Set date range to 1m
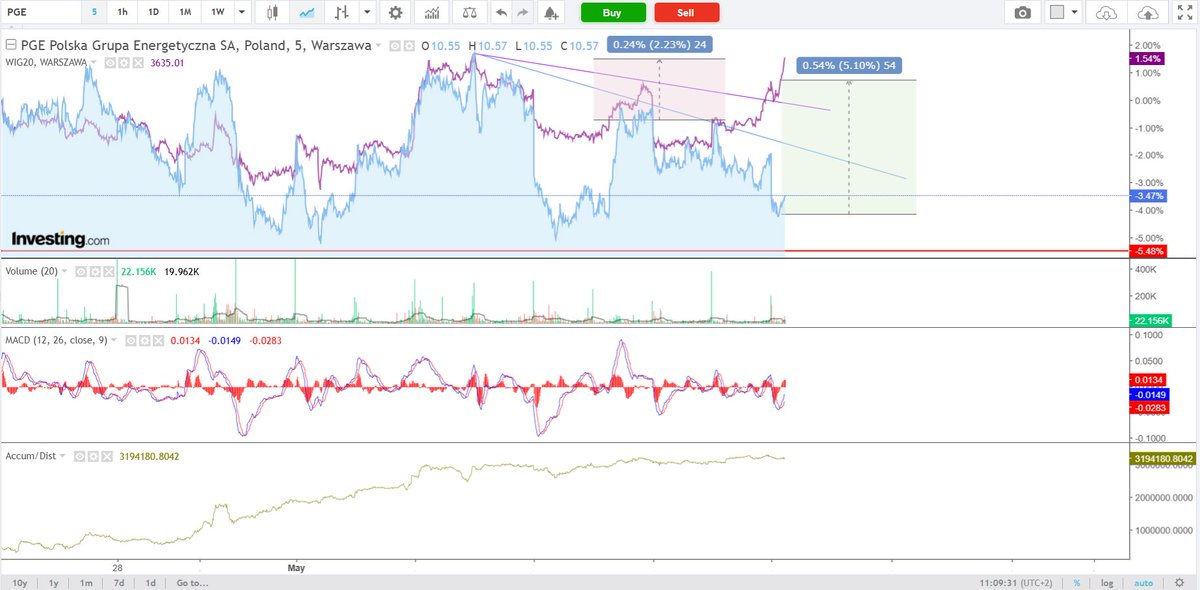Image resolution: width=1200 pixels, height=590 pixels. point(87,582)
